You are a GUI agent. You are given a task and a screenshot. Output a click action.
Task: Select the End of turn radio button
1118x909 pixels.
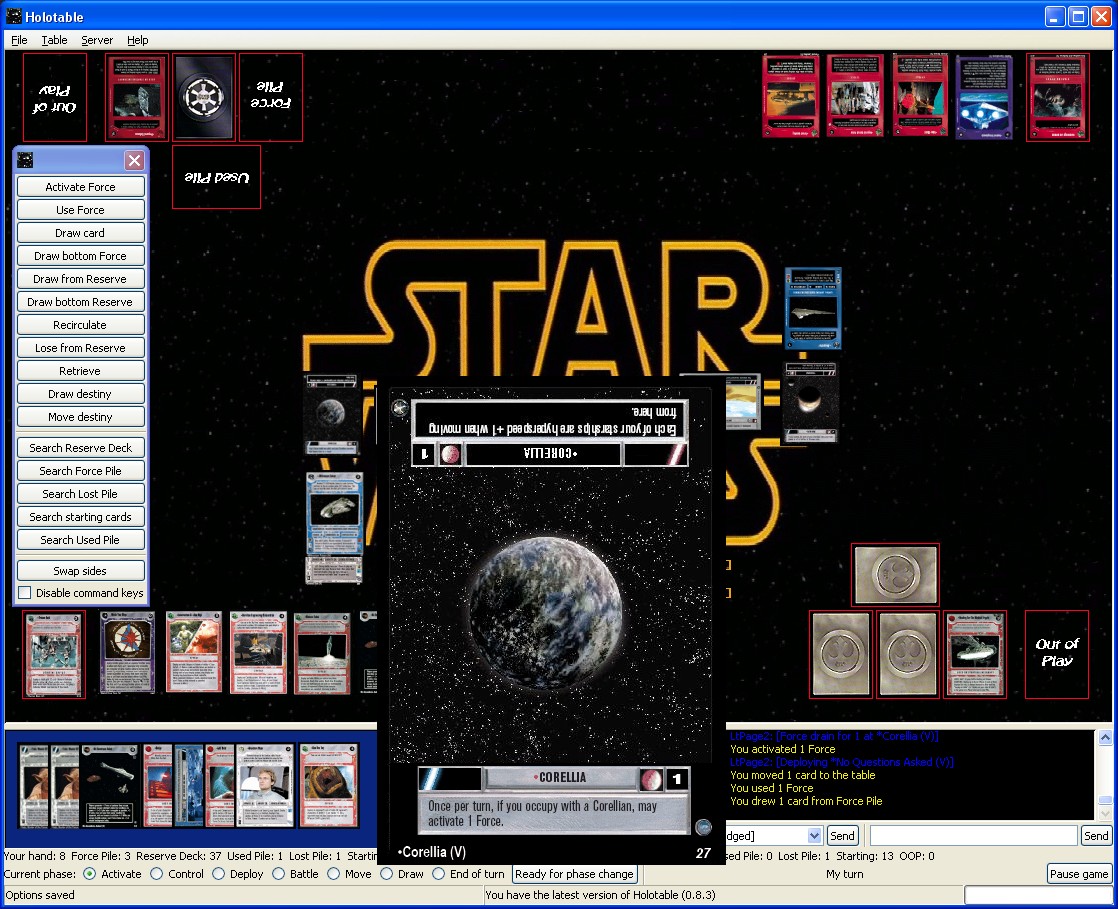(439, 873)
